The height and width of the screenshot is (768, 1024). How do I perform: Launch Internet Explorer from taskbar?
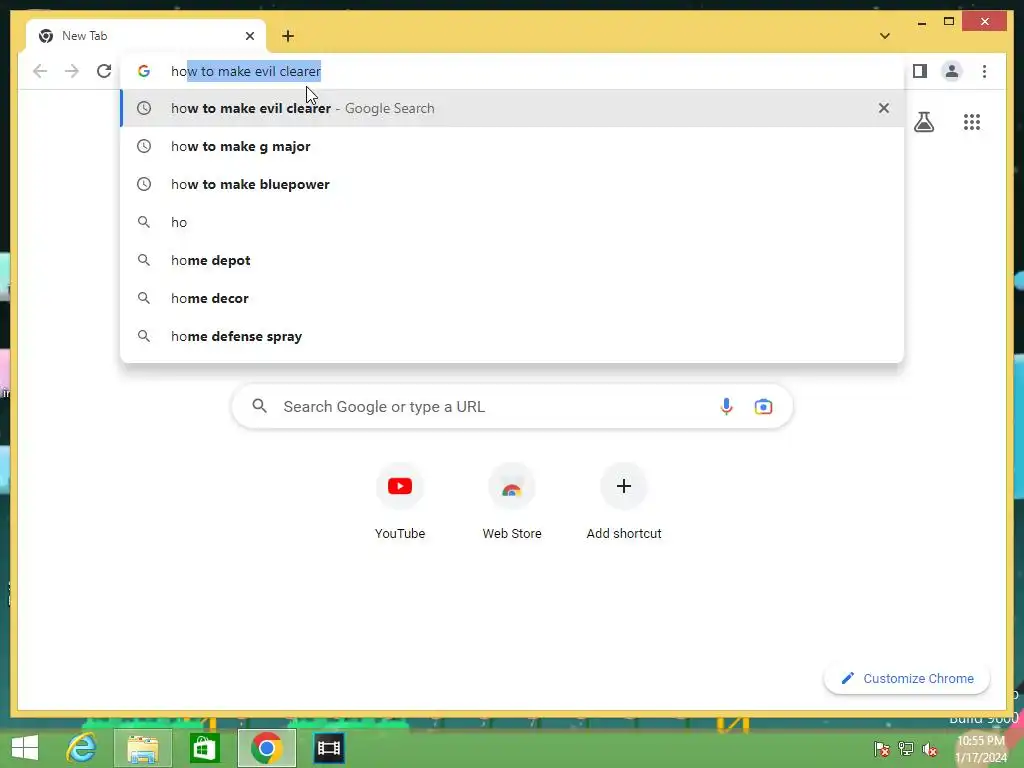[81, 748]
